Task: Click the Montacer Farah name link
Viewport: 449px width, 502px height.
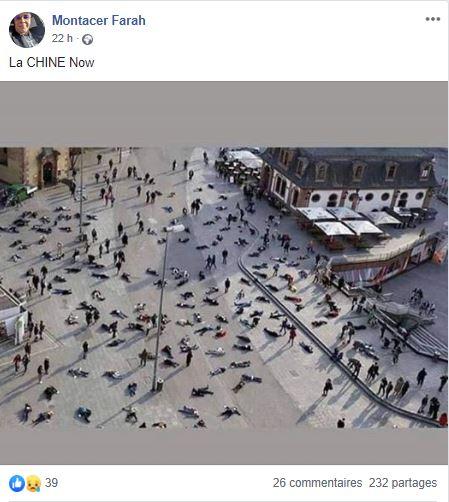Action: click(x=99, y=20)
